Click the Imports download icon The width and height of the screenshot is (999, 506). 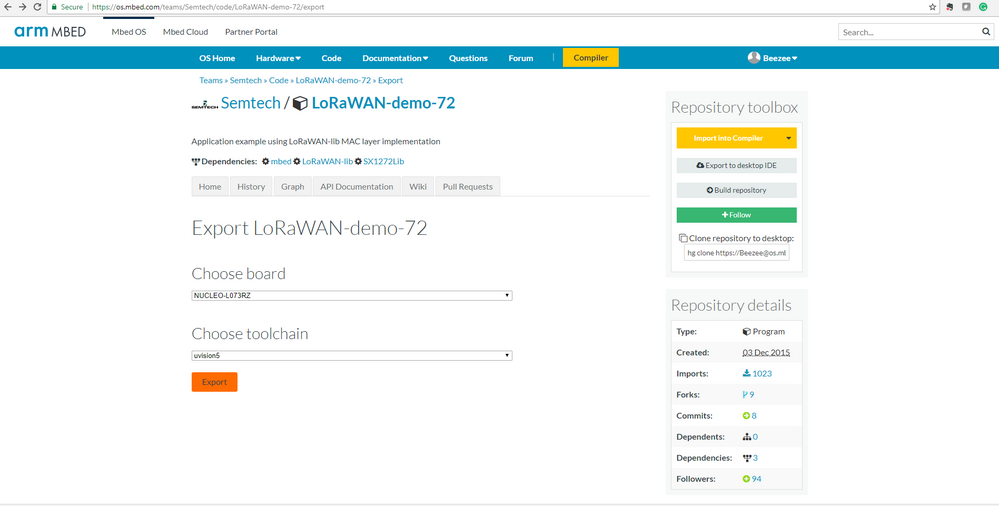coord(746,373)
